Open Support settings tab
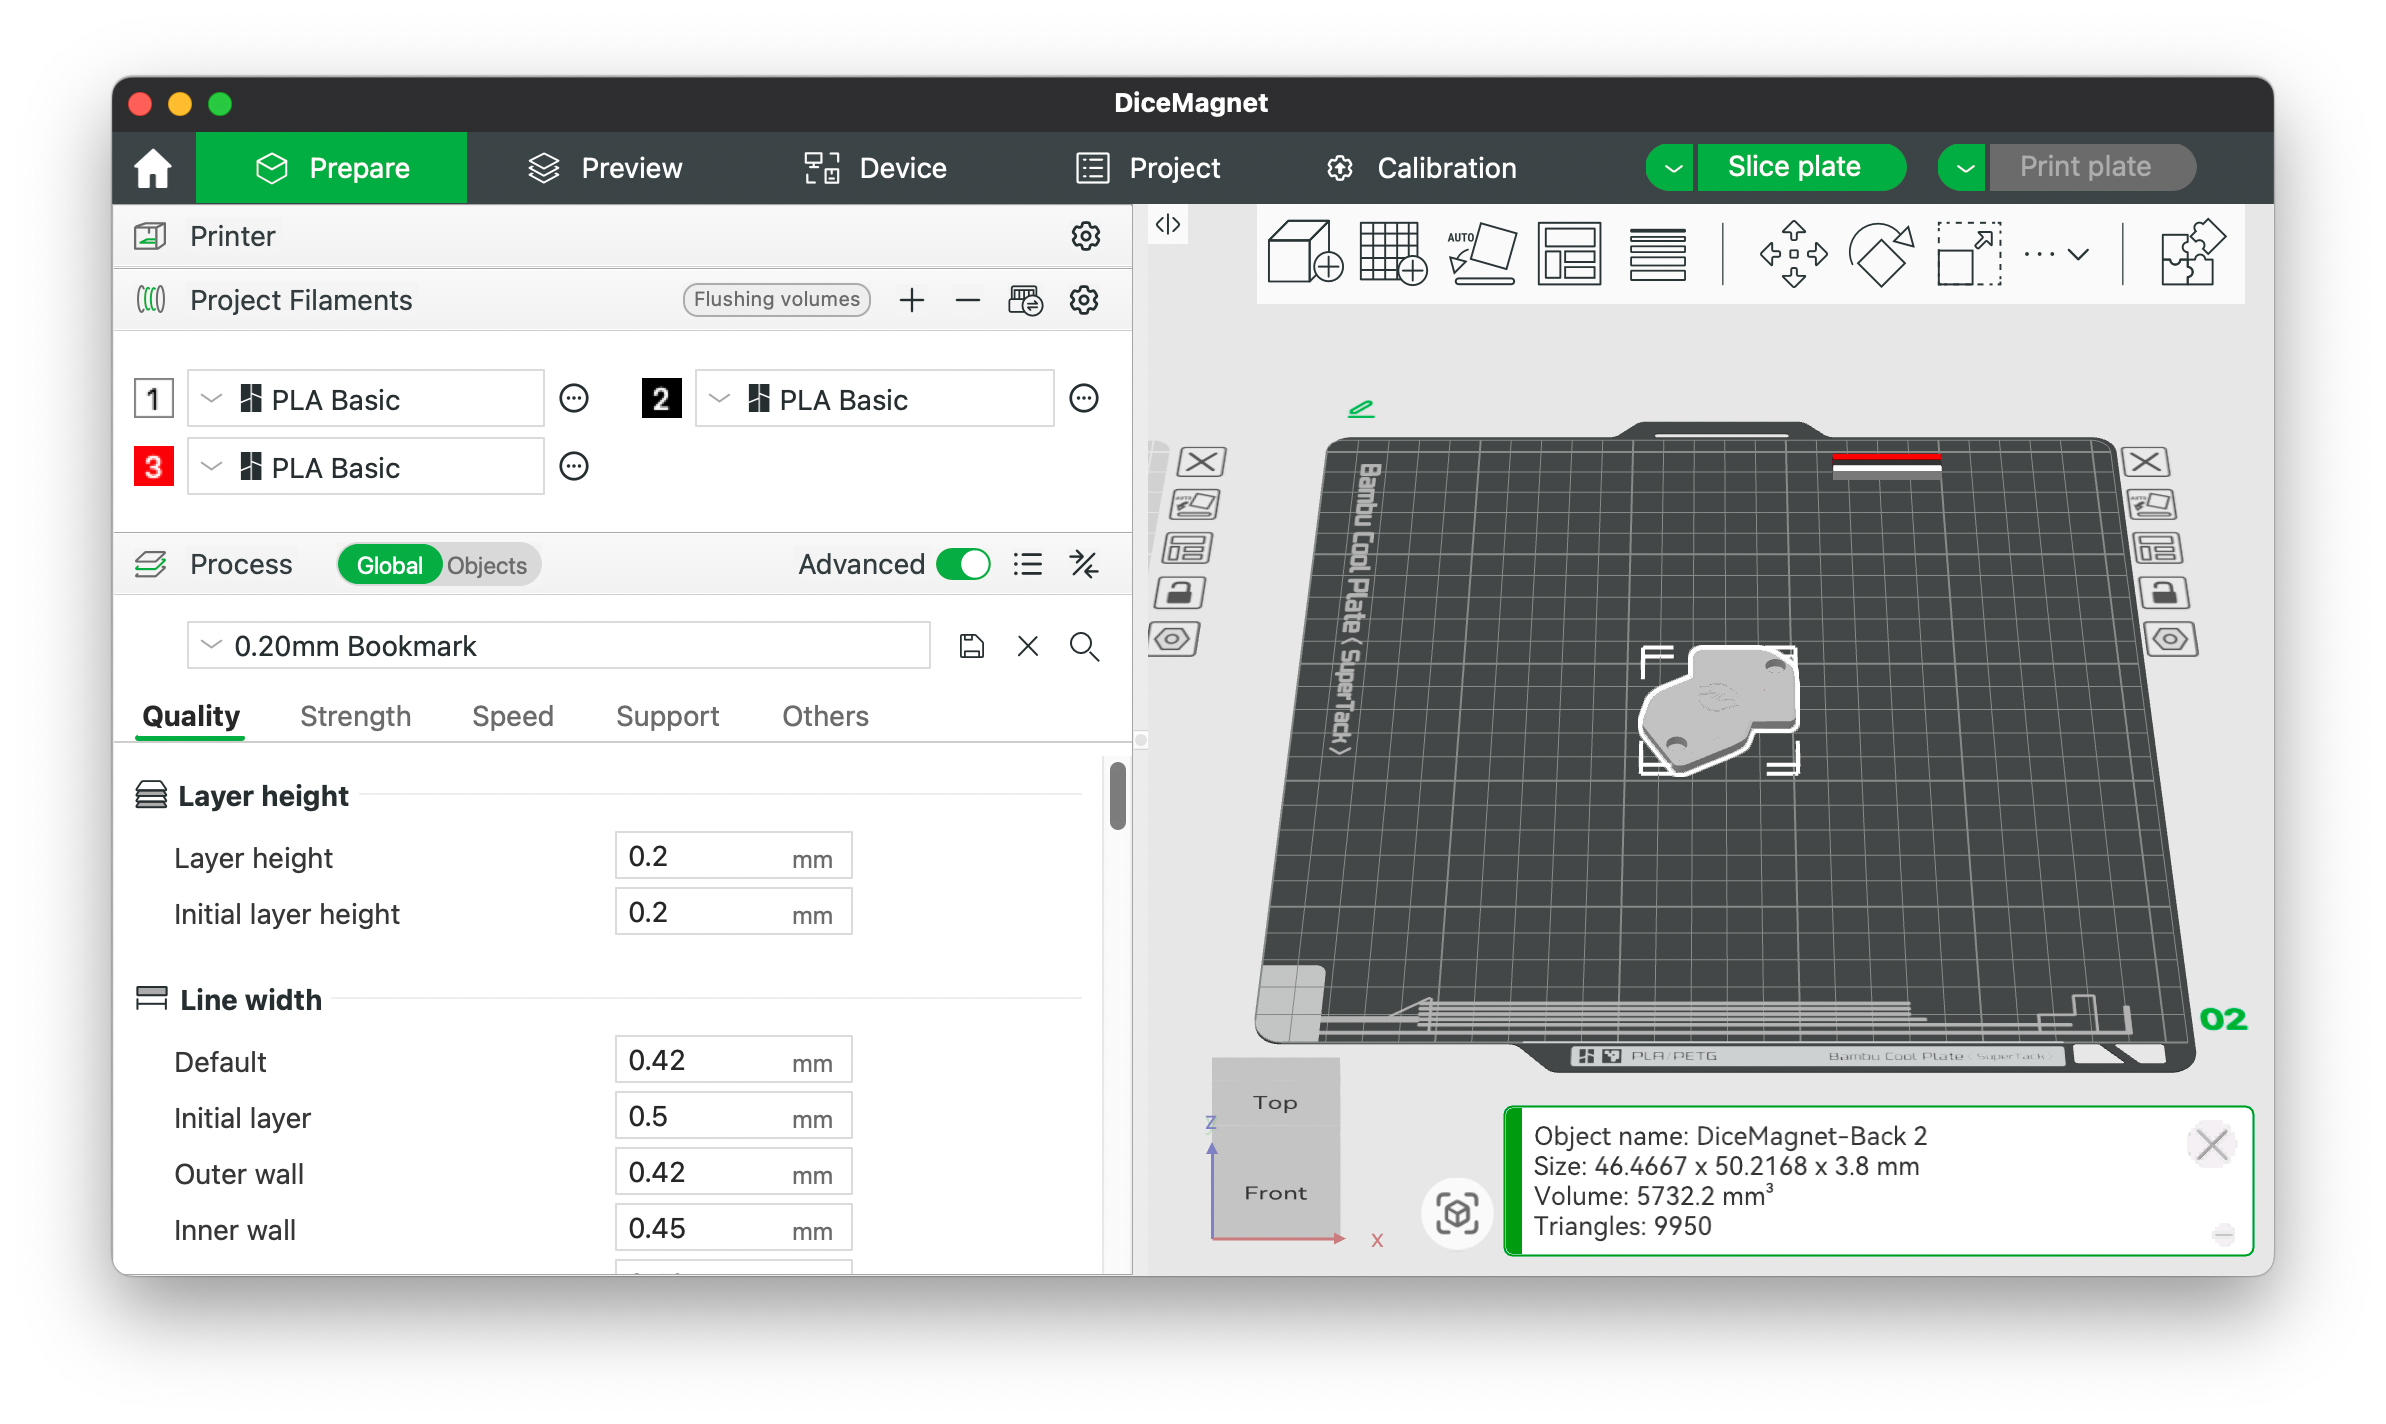Image resolution: width=2386 pixels, height=1424 pixels. pyautogui.click(x=667, y=716)
